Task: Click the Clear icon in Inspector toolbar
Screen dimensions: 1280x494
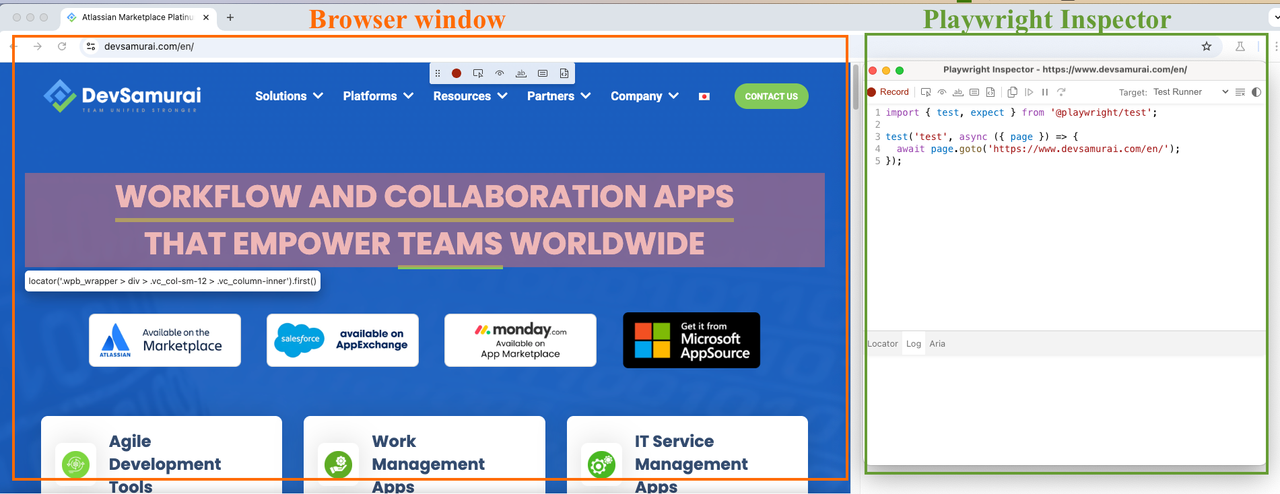Action: click(x=1240, y=92)
